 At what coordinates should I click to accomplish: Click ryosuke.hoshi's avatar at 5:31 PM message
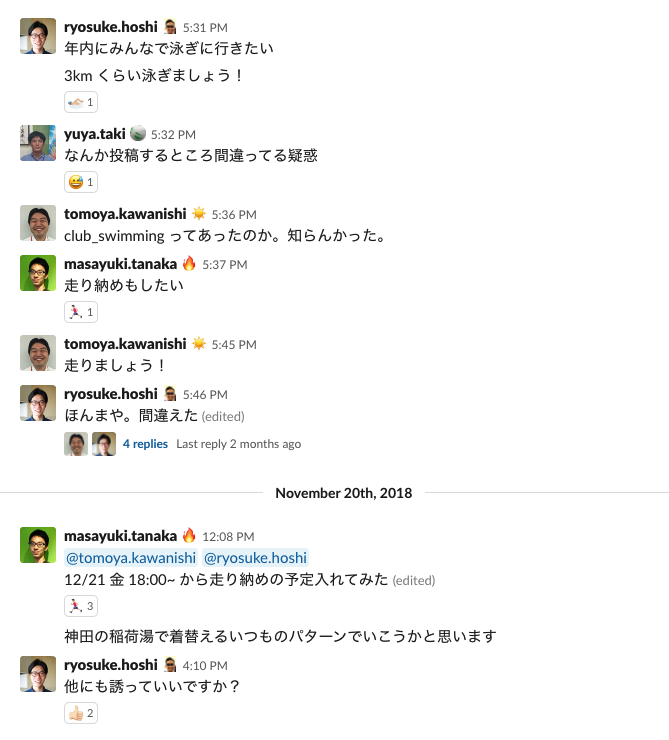38,37
